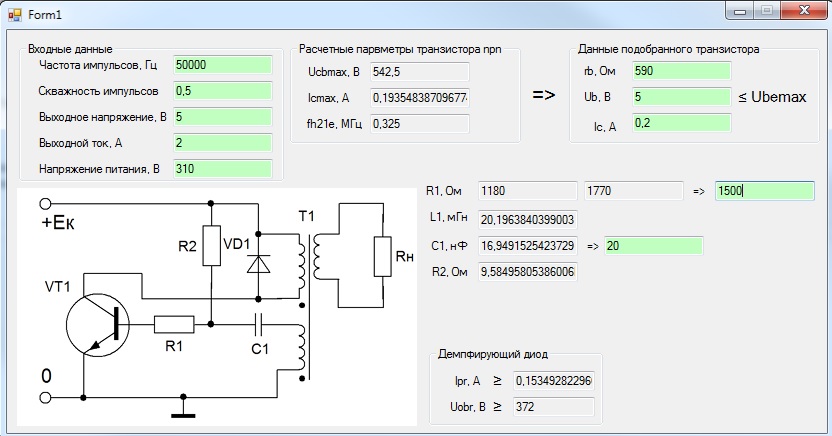Viewport: 832px width, 436px height.
Task: Select the Ub field in transistor data
Action: tap(681, 97)
